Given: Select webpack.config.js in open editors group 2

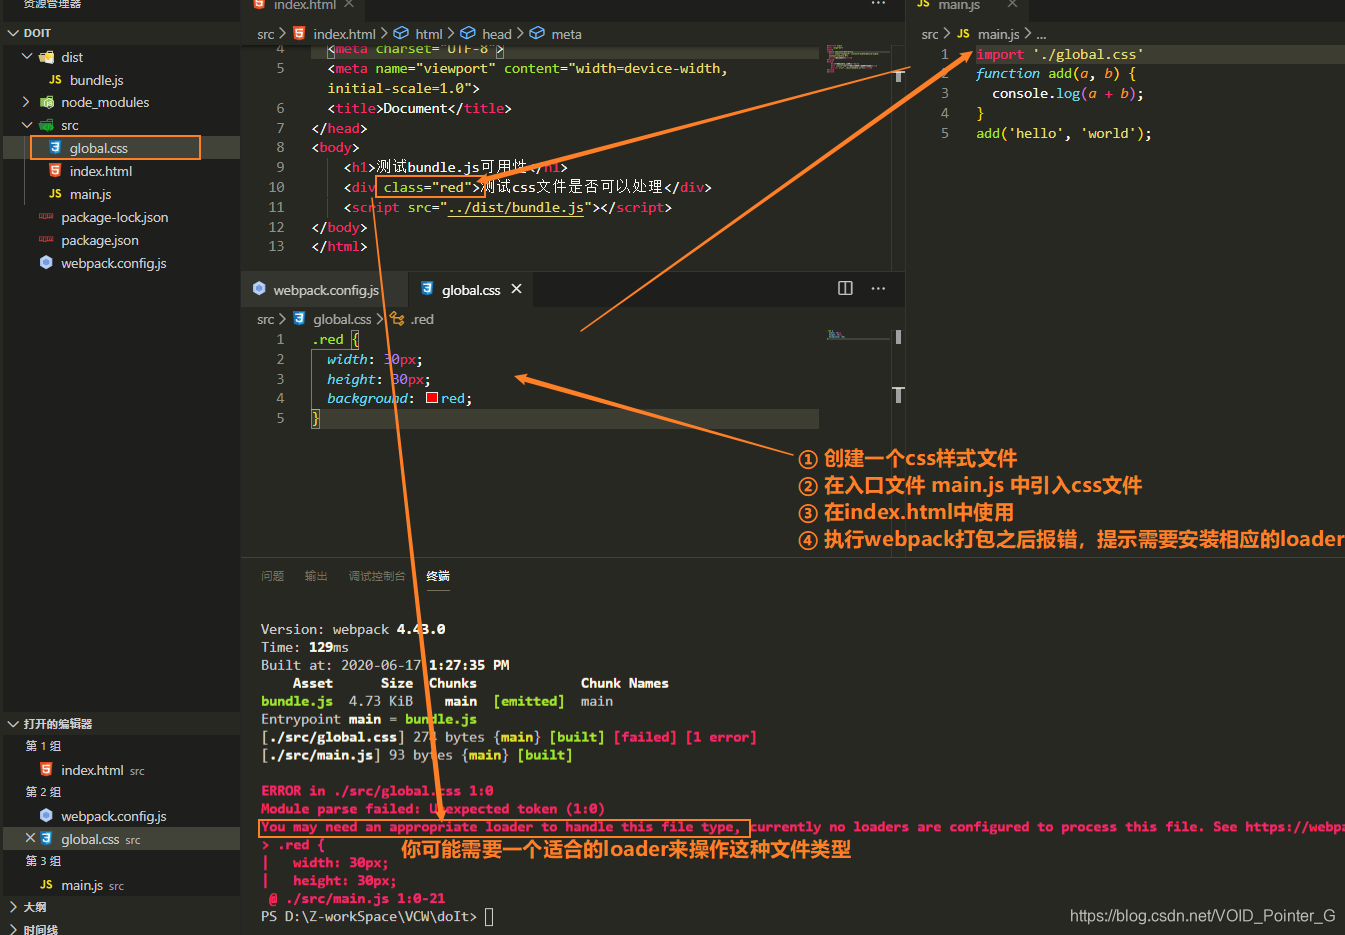Looking at the screenshot, I should point(114,816).
